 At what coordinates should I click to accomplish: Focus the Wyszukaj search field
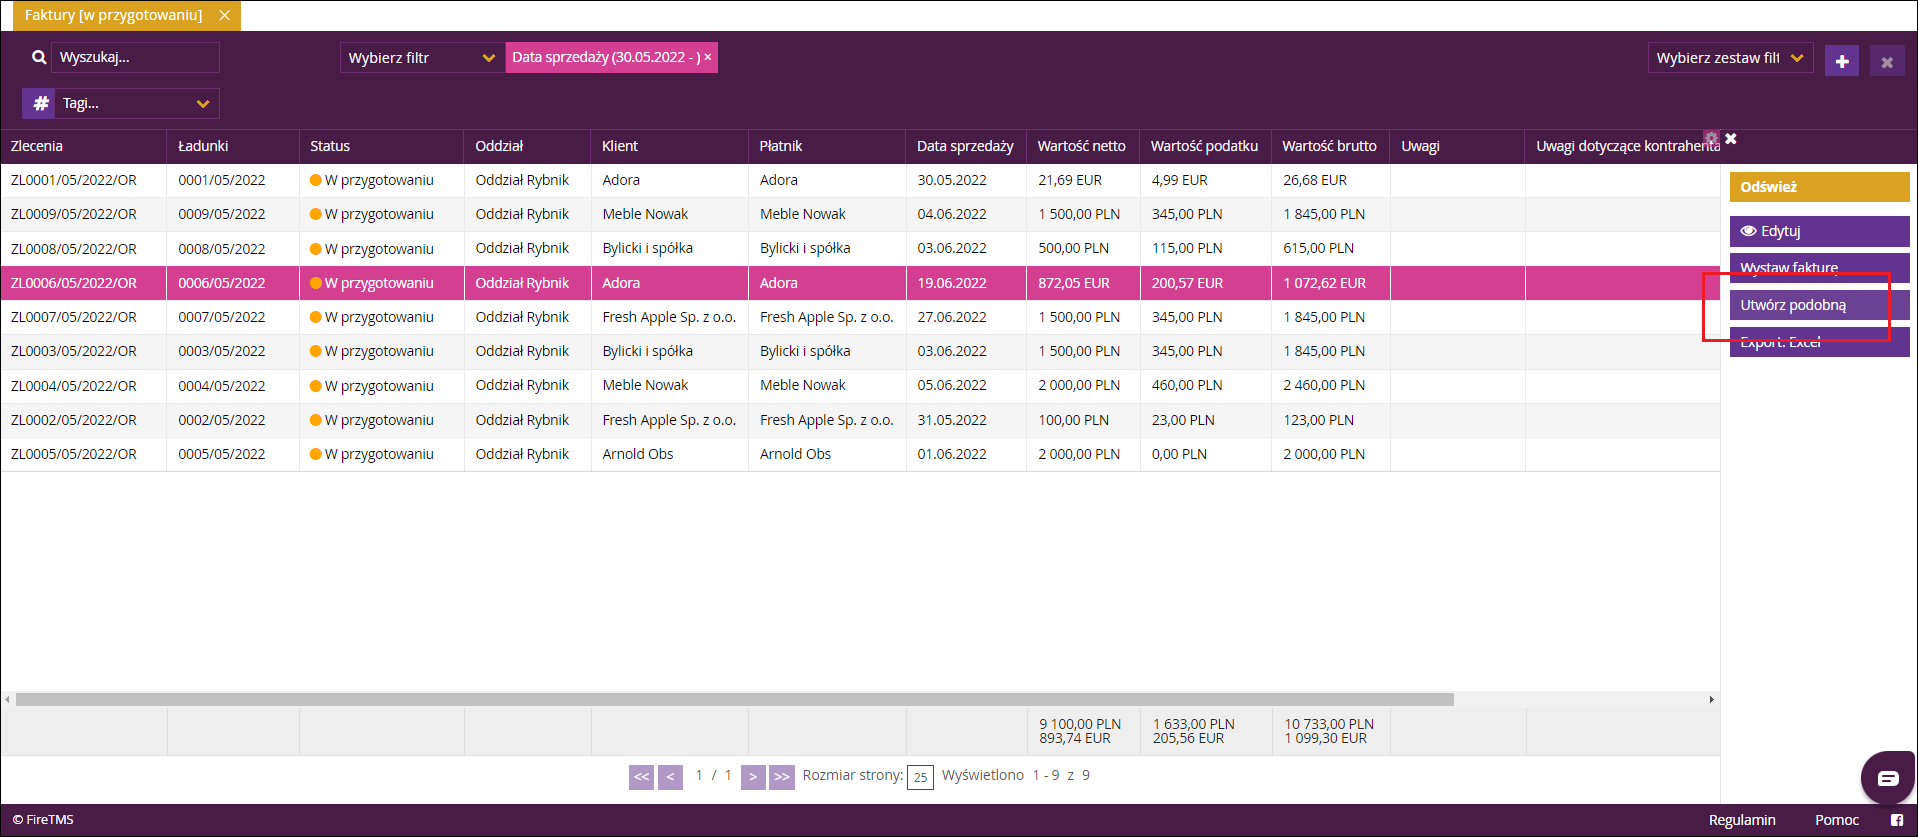[135, 57]
